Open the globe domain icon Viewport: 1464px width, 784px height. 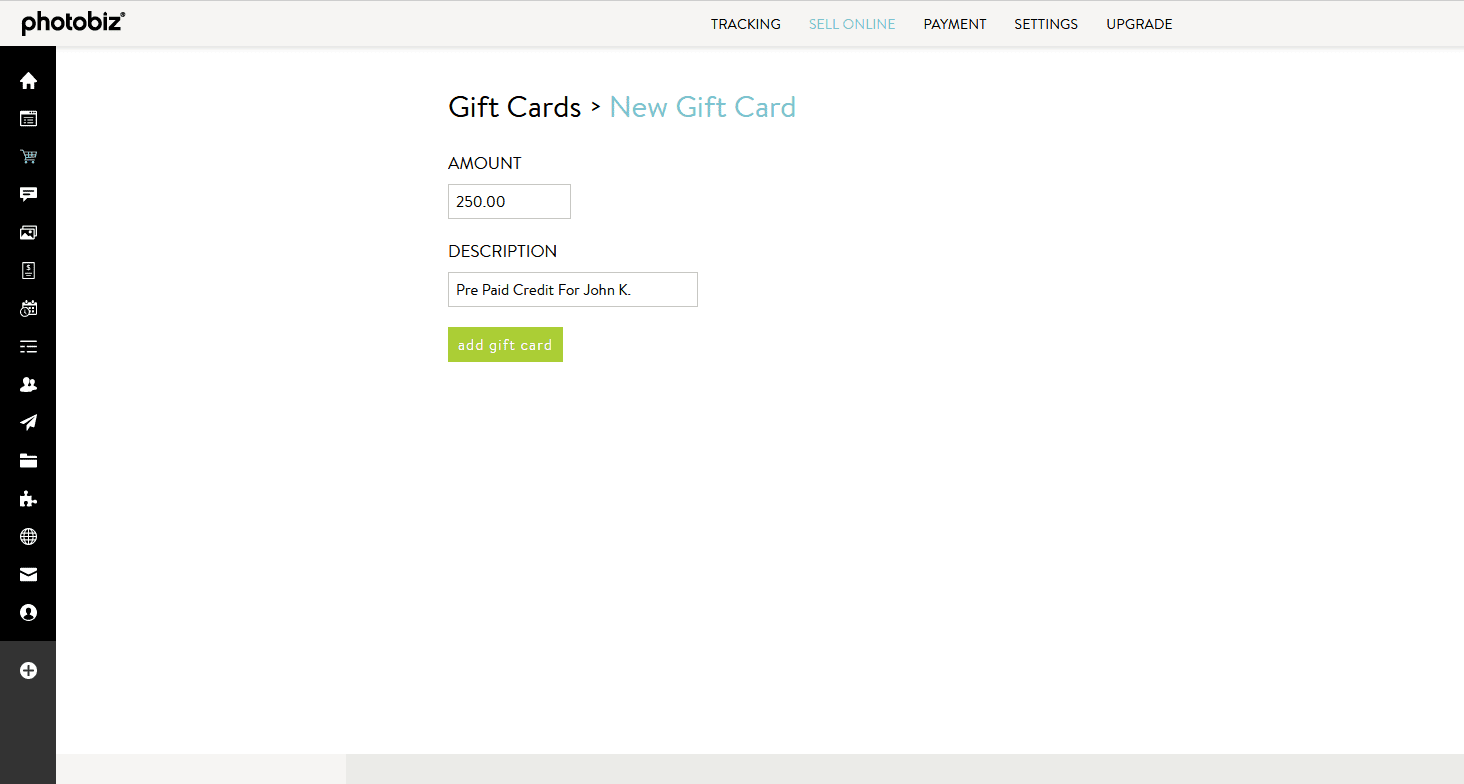(28, 536)
